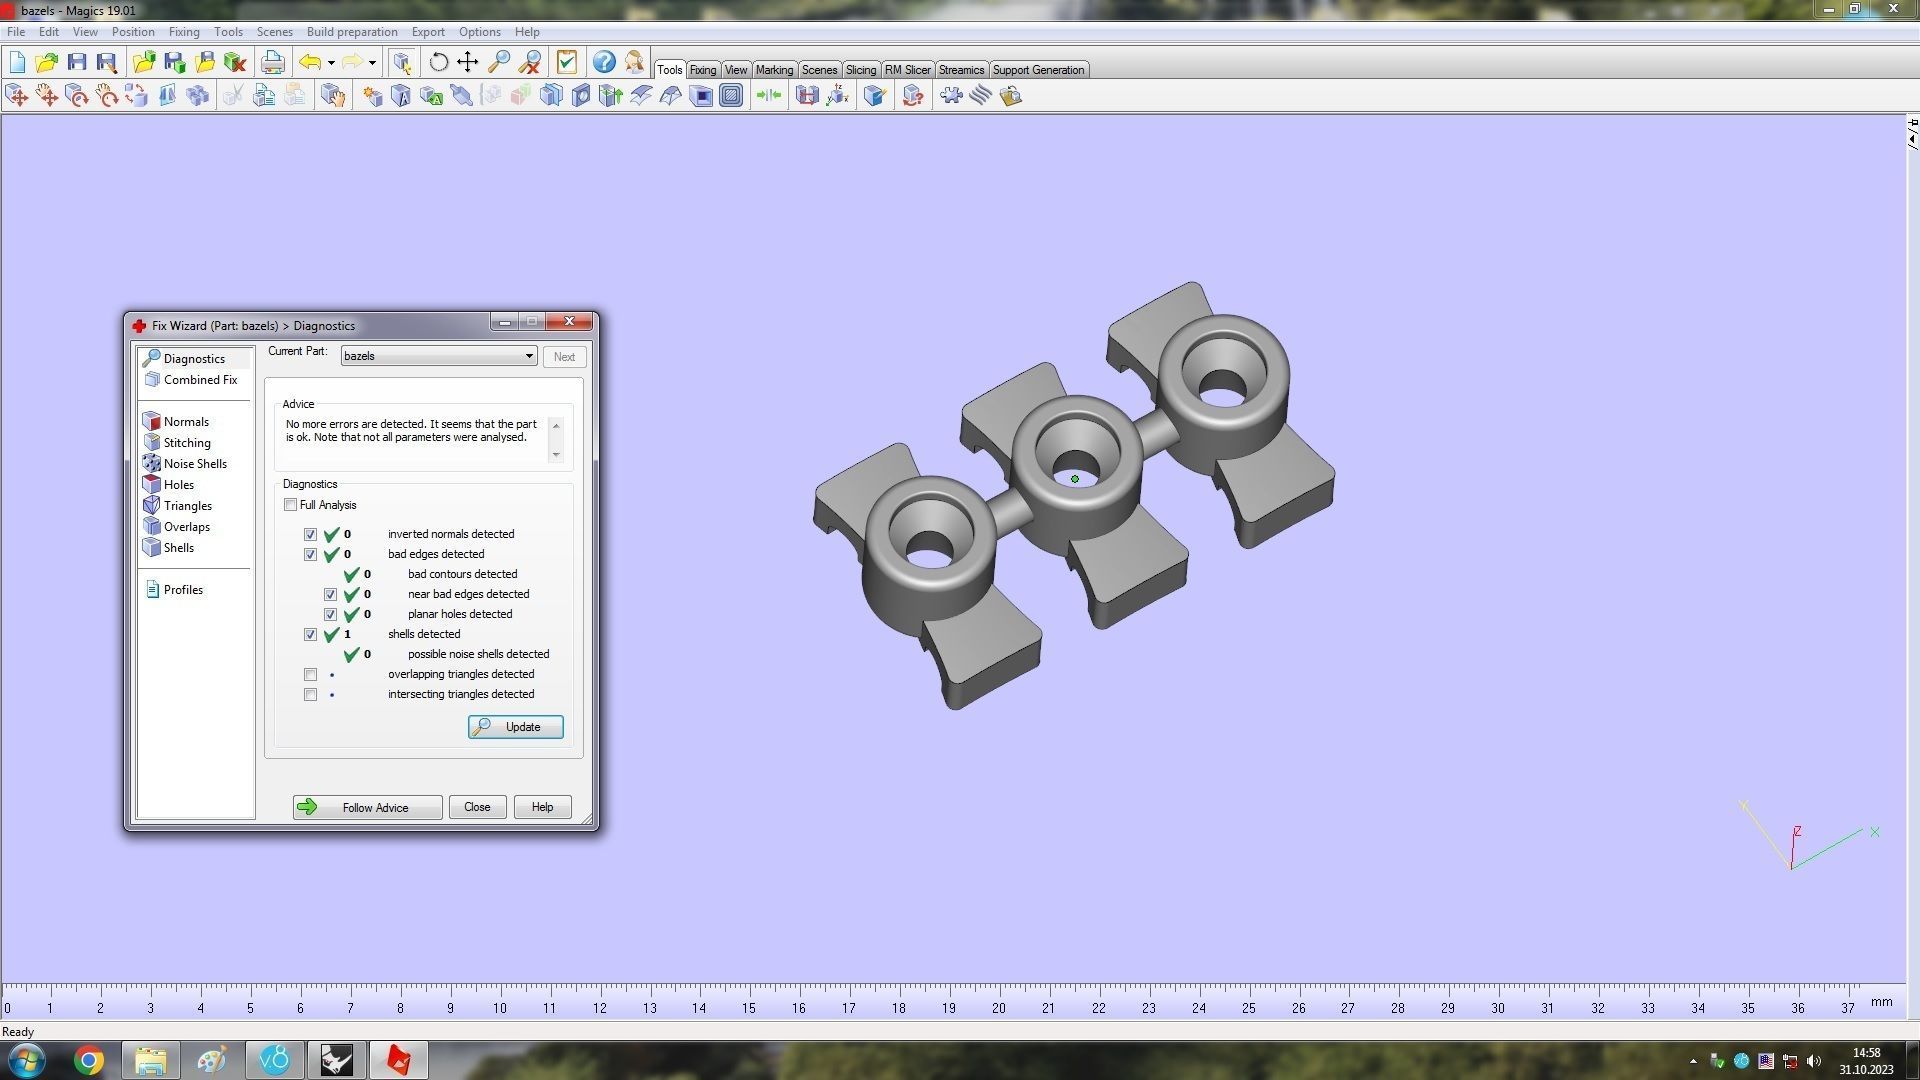Open the Fix Wizard checklist icon
Viewport: 1920px width, 1080px height.
point(567,62)
